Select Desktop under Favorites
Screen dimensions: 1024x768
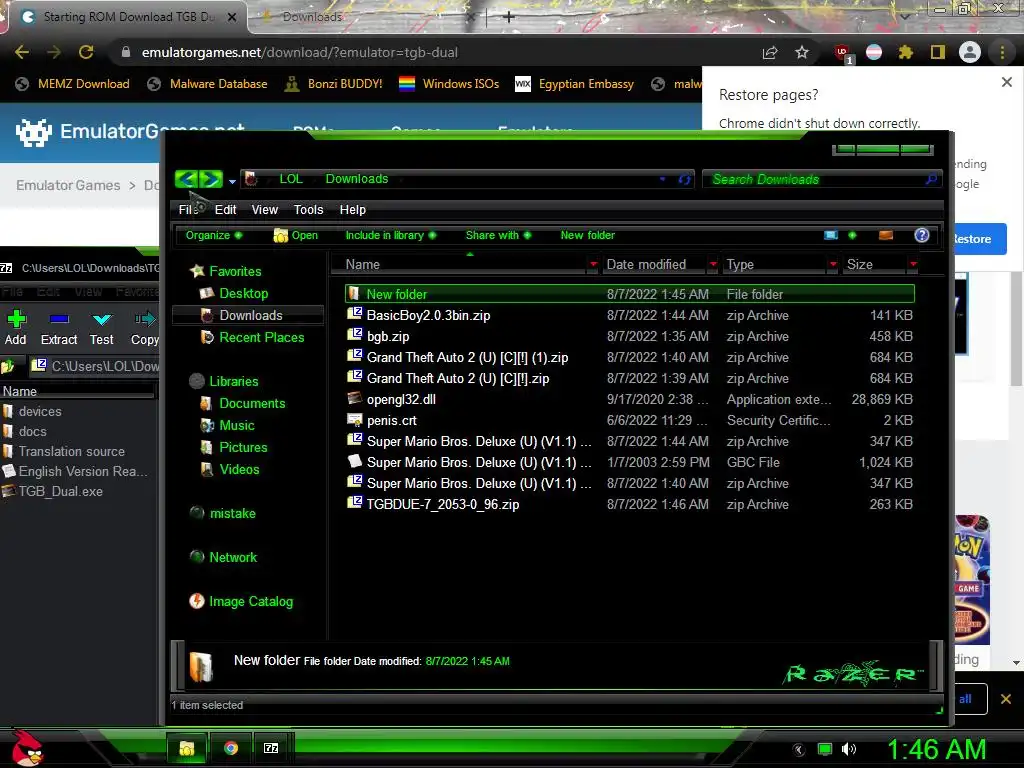tap(244, 293)
